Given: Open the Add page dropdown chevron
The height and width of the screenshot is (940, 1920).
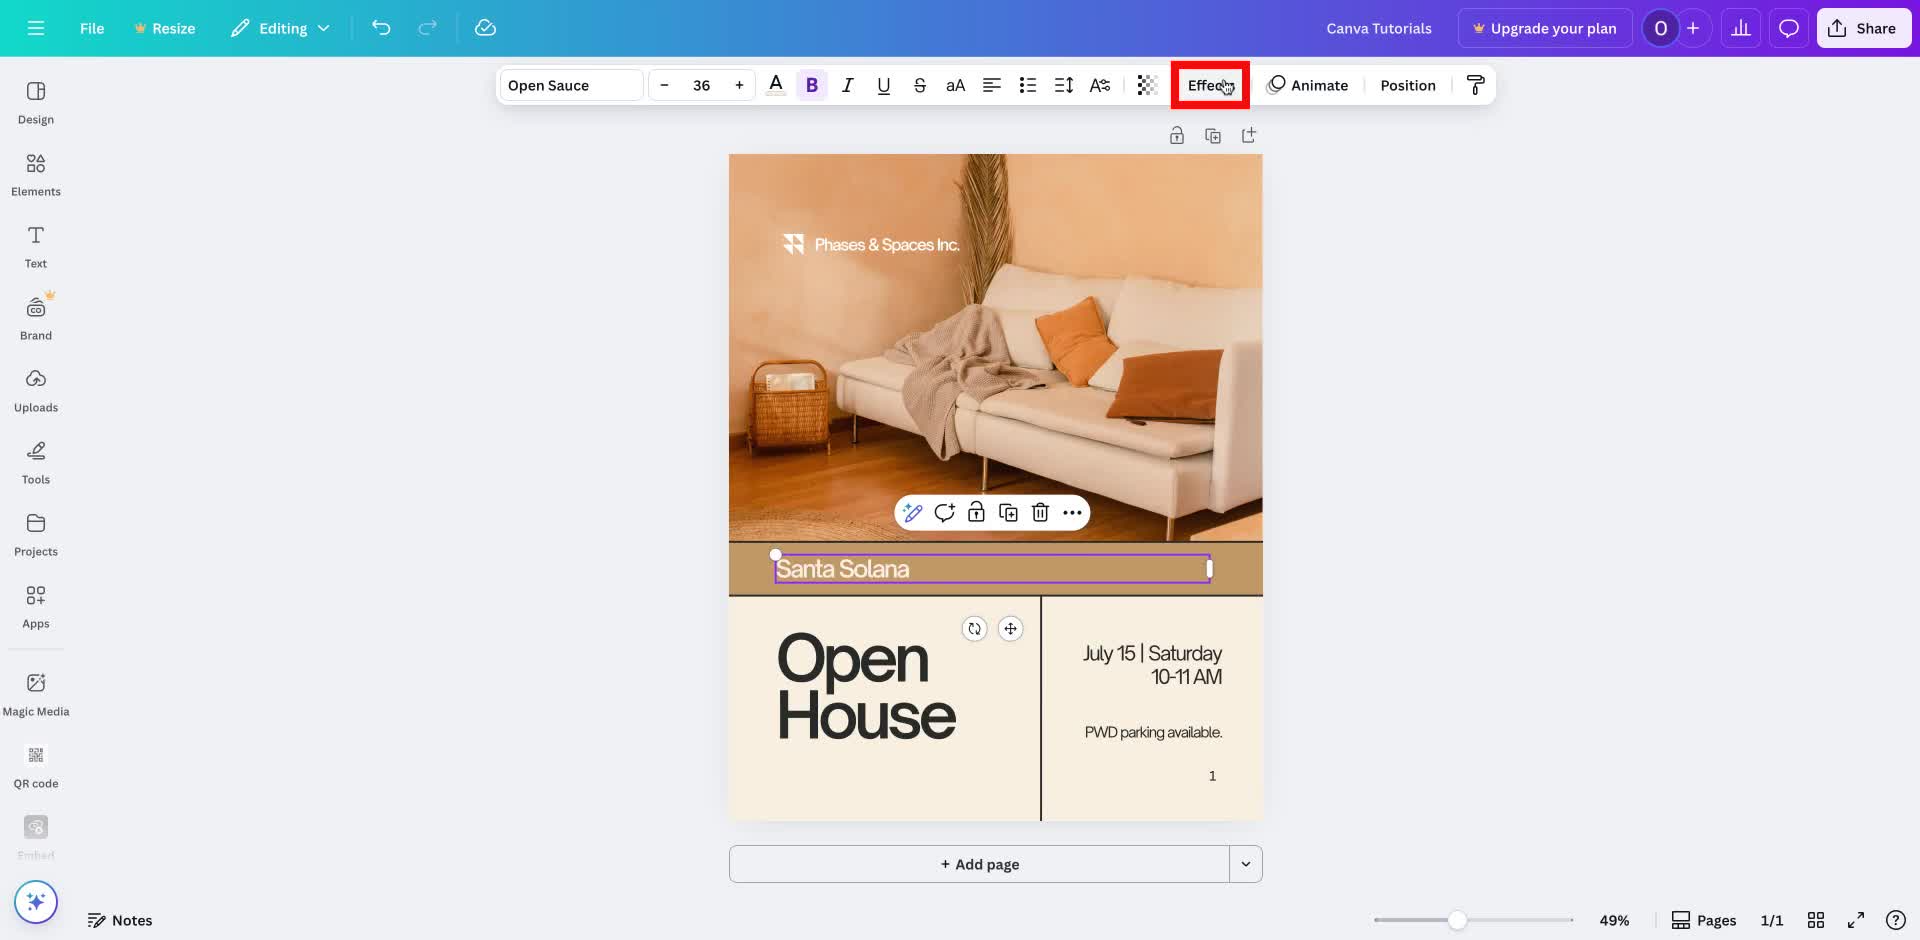Looking at the screenshot, I should click(x=1246, y=863).
